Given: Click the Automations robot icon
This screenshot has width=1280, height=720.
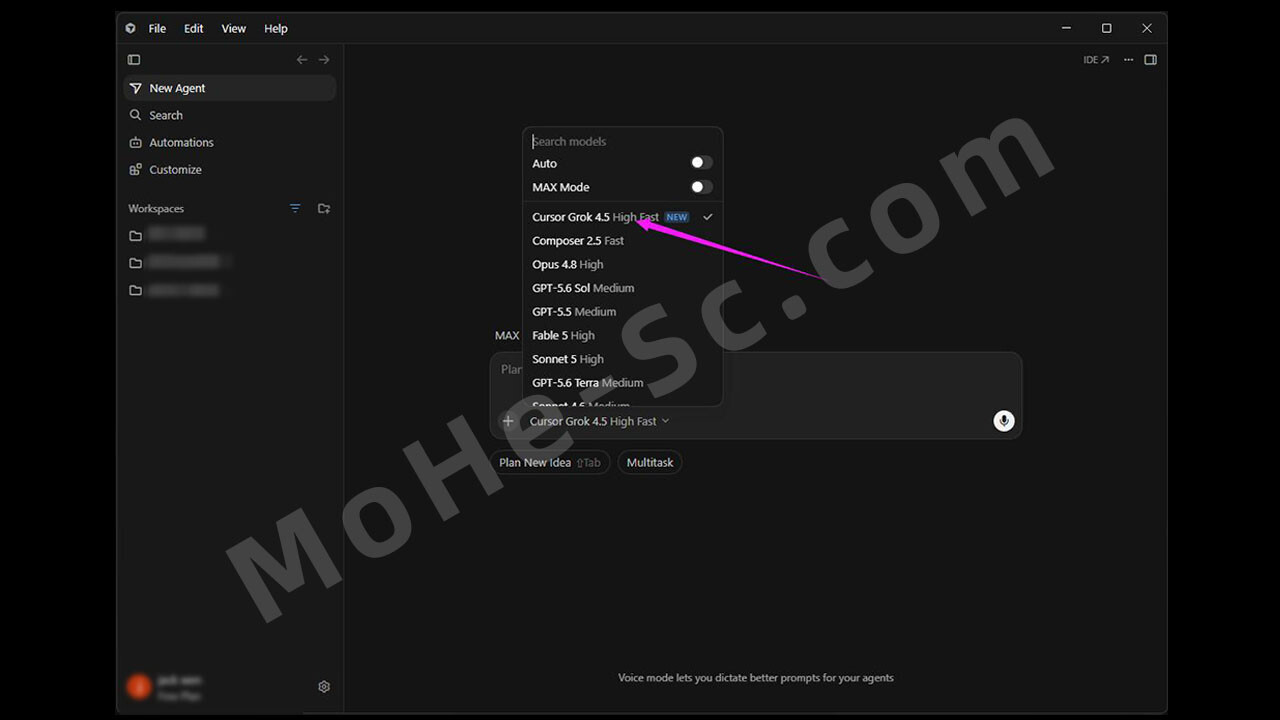Looking at the screenshot, I should [136, 142].
